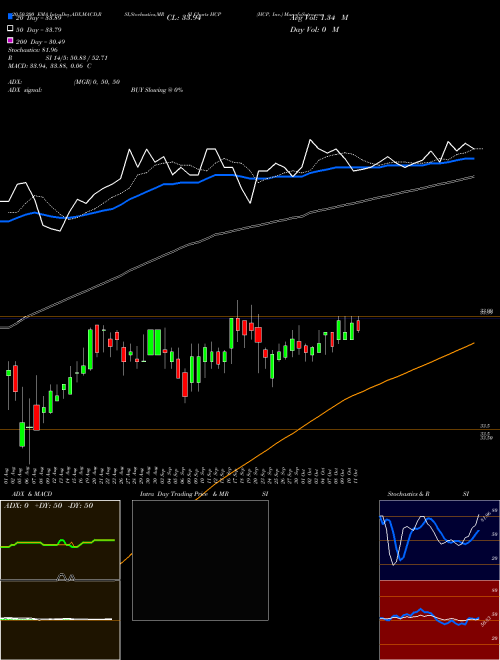
Task: Click the 'CL: 33.94' closing price label
Action: point(184,18)
